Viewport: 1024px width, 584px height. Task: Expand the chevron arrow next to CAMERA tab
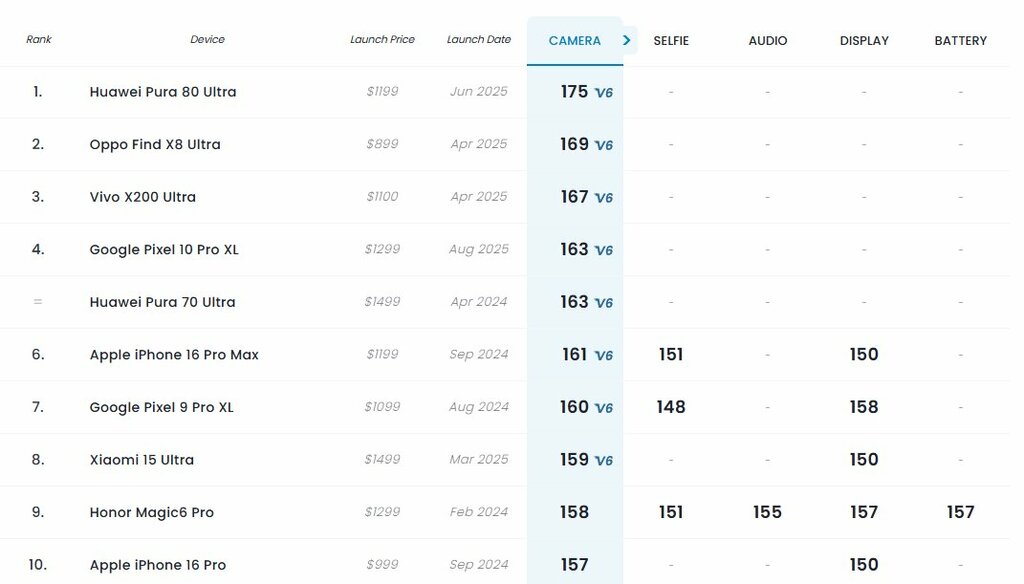[627, 40]
